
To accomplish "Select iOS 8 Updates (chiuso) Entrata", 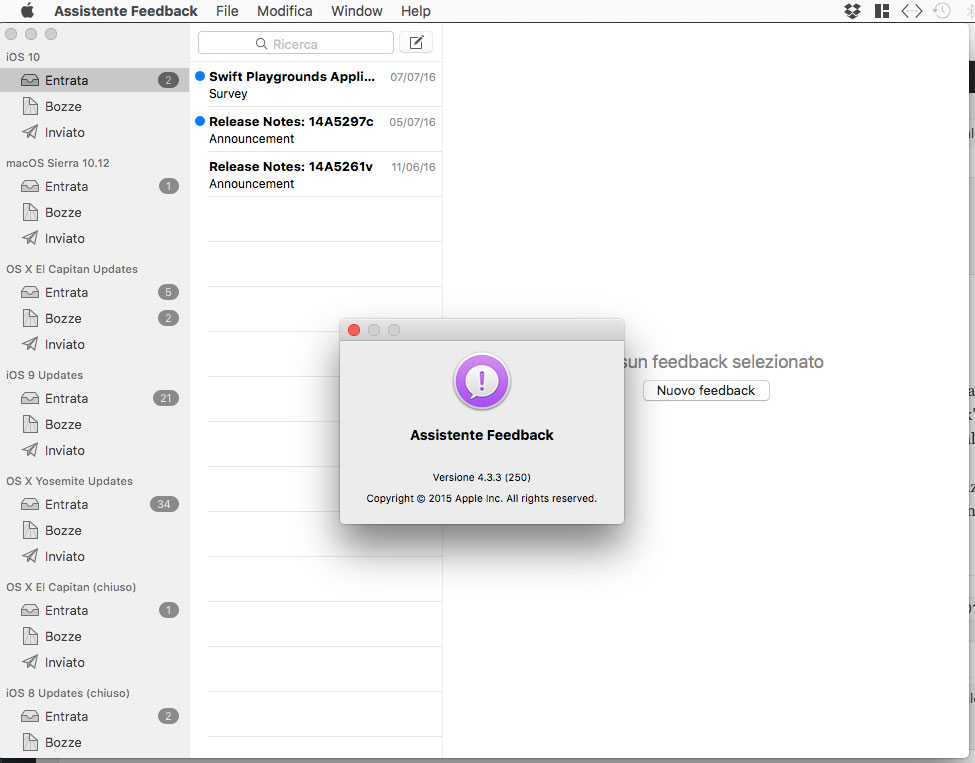I will (95, 716).
